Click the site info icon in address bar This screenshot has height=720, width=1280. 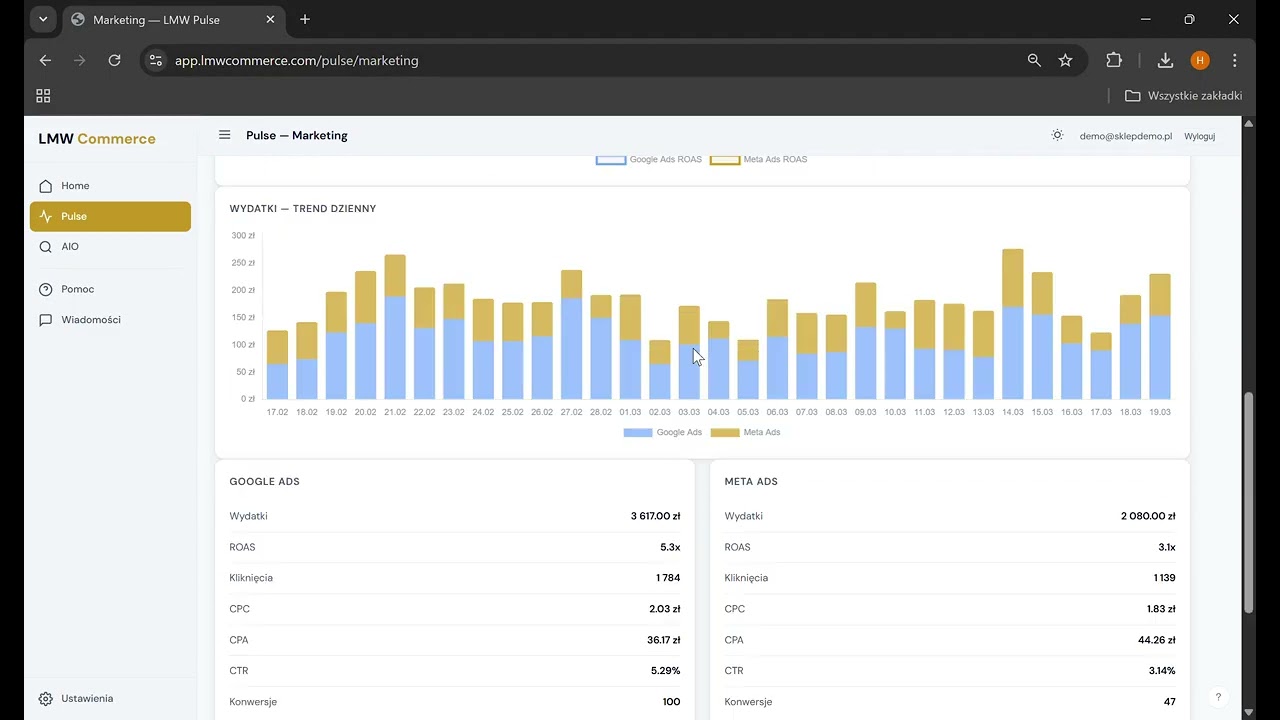pos(155,60)
